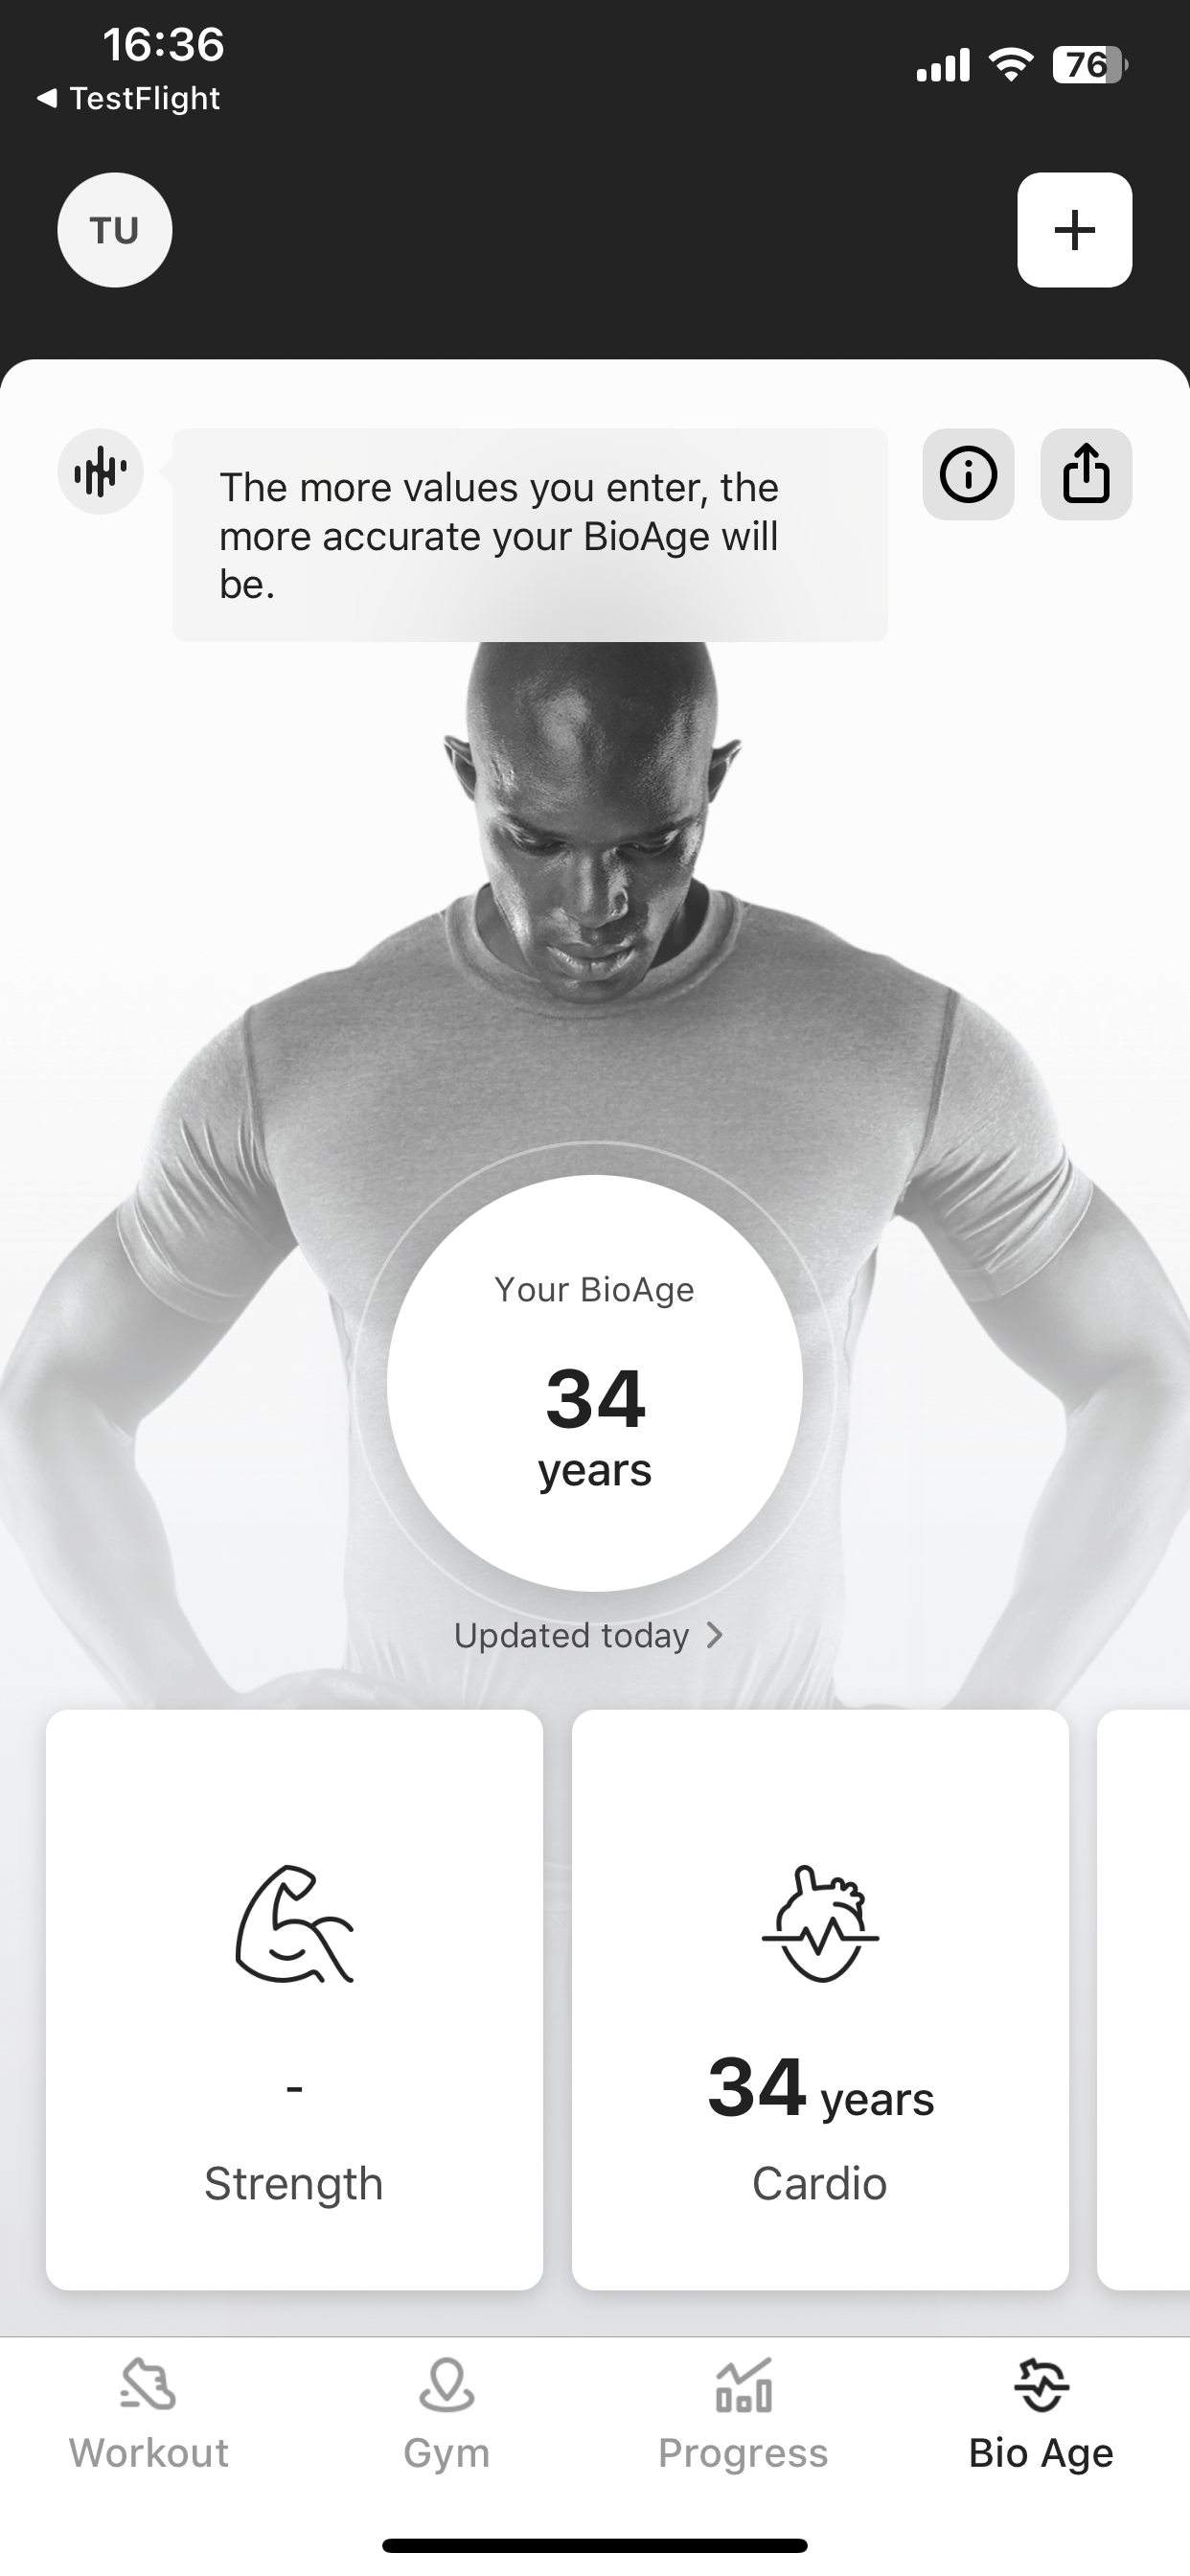This screenshot has width=1190, height=2576.
Task: Switch to the Progress tab label
Action: [x=743, y=2452]
